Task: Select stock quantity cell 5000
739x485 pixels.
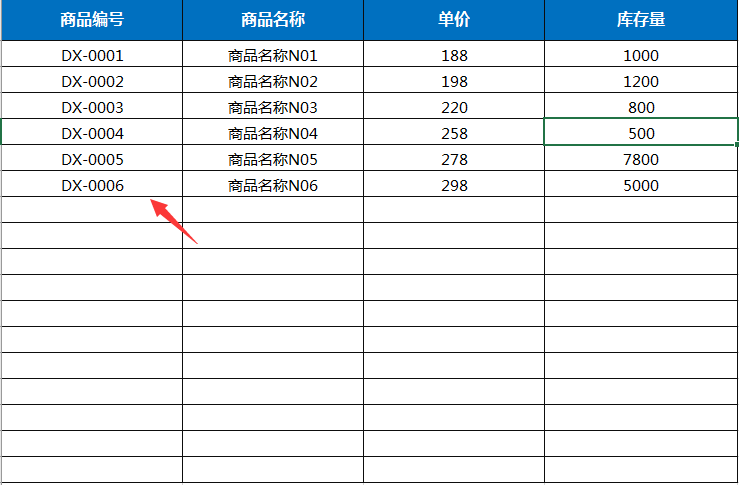Action: [x=641, y=183]
